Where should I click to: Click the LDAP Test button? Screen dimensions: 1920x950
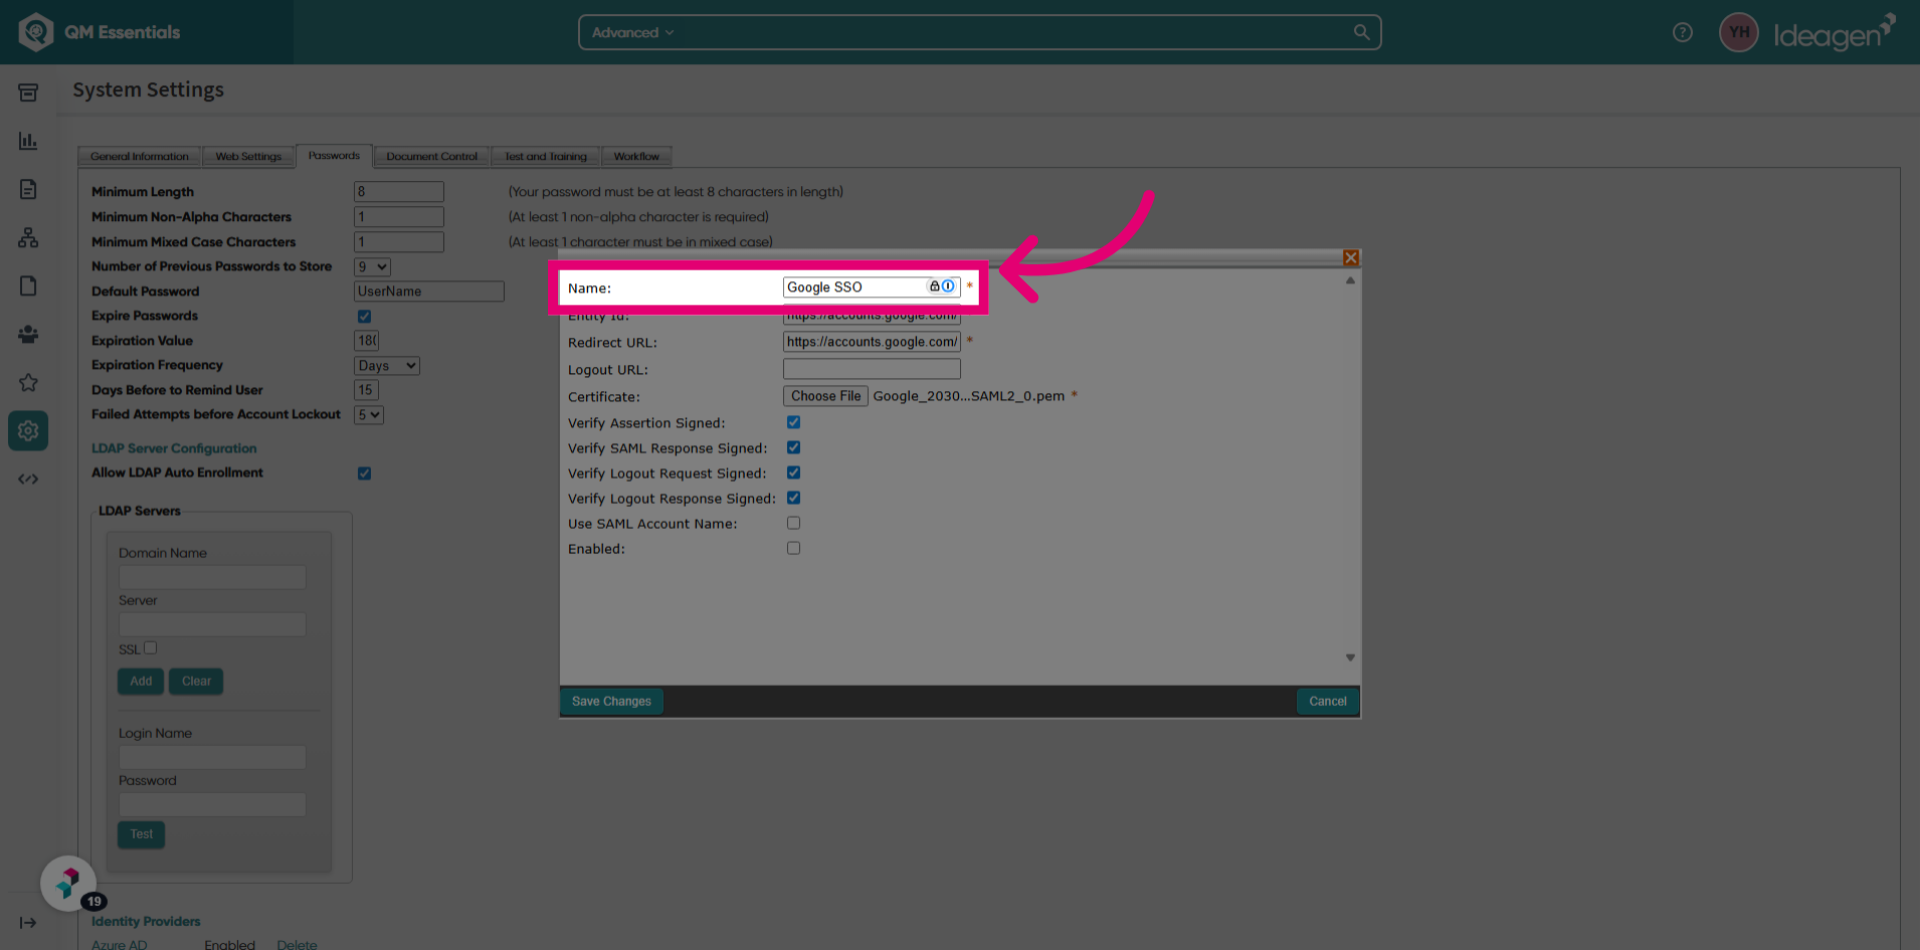click(141, 834)
